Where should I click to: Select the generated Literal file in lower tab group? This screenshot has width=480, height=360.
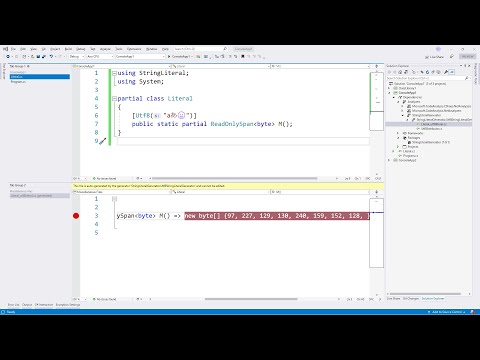click(x=40, y=196)
